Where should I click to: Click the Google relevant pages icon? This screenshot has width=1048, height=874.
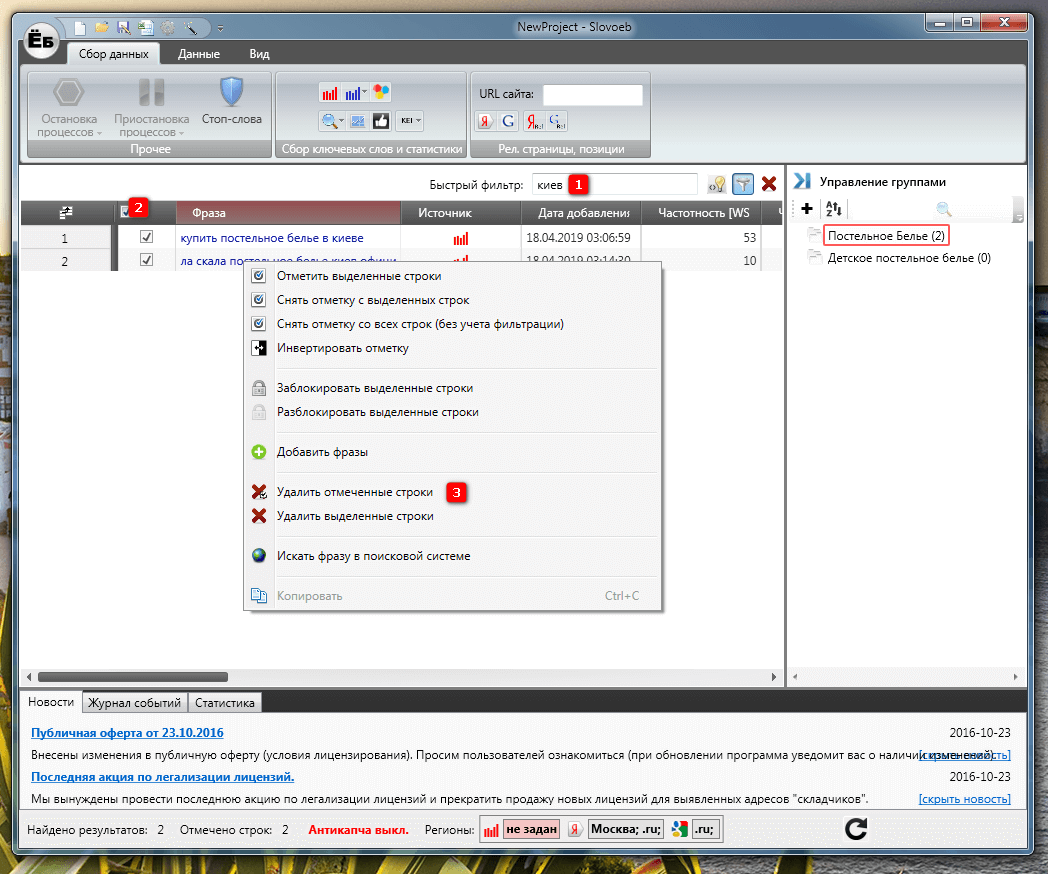tap(508, 121)
